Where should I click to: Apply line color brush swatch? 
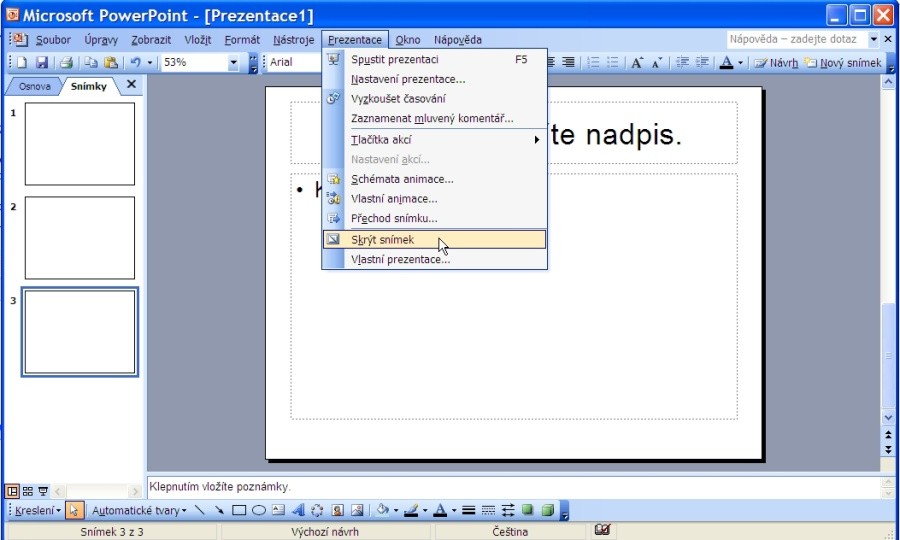coord(412,510)
